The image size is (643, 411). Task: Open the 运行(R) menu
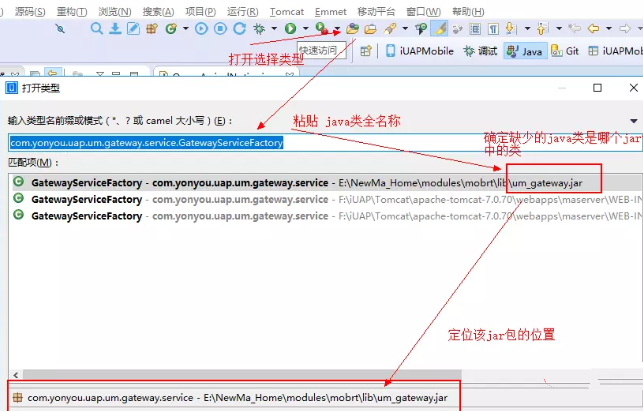coord(242,11)
